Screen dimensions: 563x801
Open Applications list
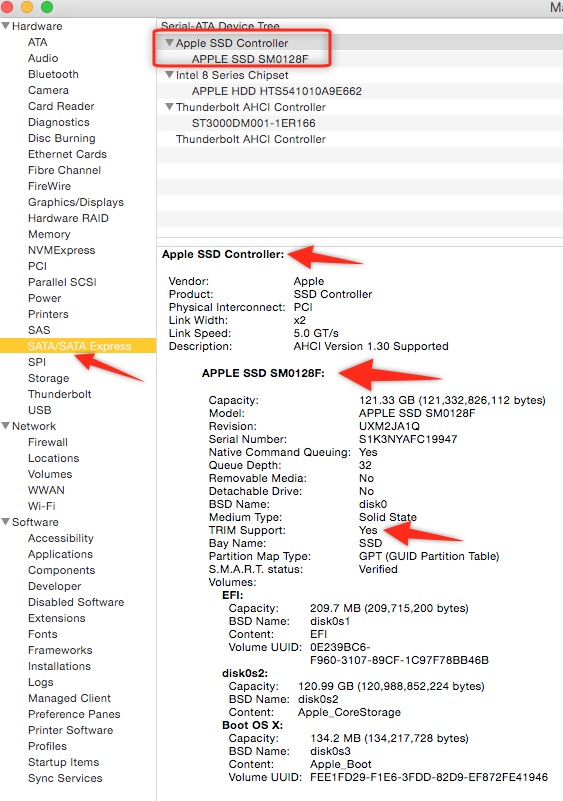pyautogui.click(x=60, y=554)
